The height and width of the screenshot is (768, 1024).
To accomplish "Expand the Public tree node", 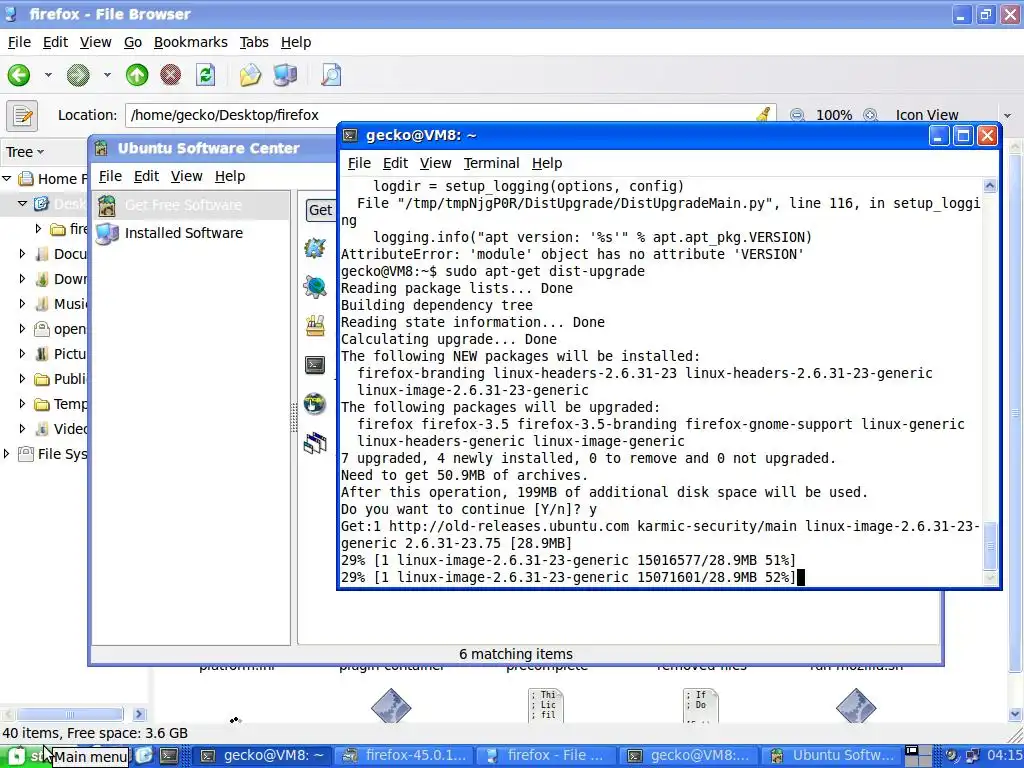I will tap(22, 379).
